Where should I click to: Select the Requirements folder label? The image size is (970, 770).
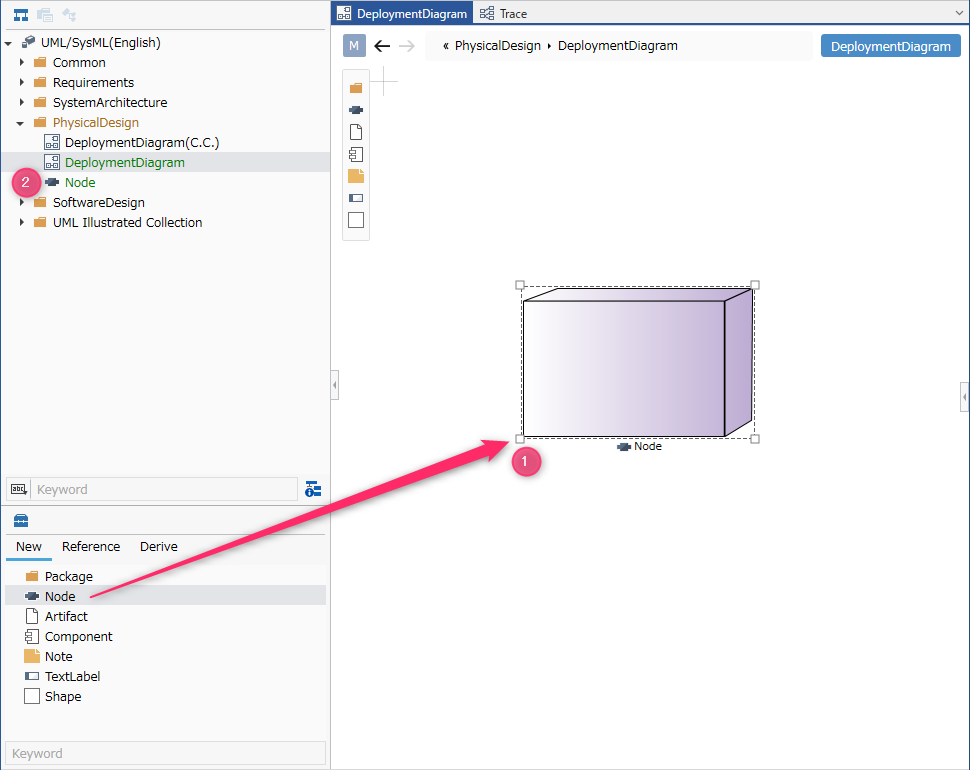click(93, 82)
